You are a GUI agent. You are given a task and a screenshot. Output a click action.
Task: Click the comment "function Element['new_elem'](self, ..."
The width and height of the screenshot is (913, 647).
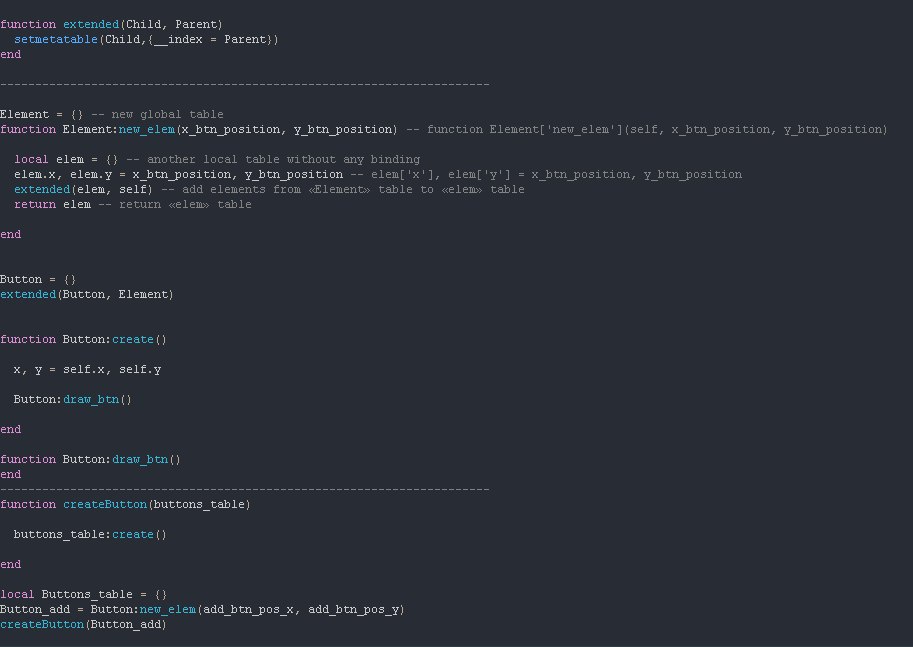coord(646,129)
